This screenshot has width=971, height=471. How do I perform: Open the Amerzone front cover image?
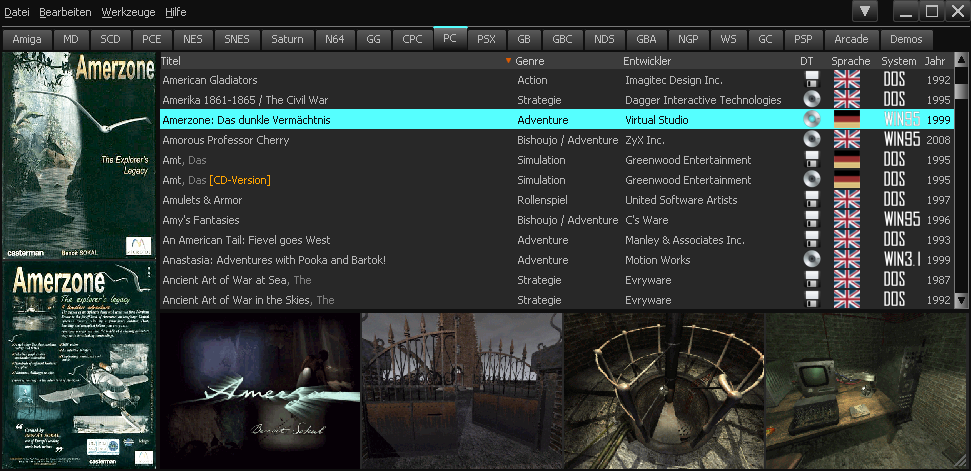79,155
